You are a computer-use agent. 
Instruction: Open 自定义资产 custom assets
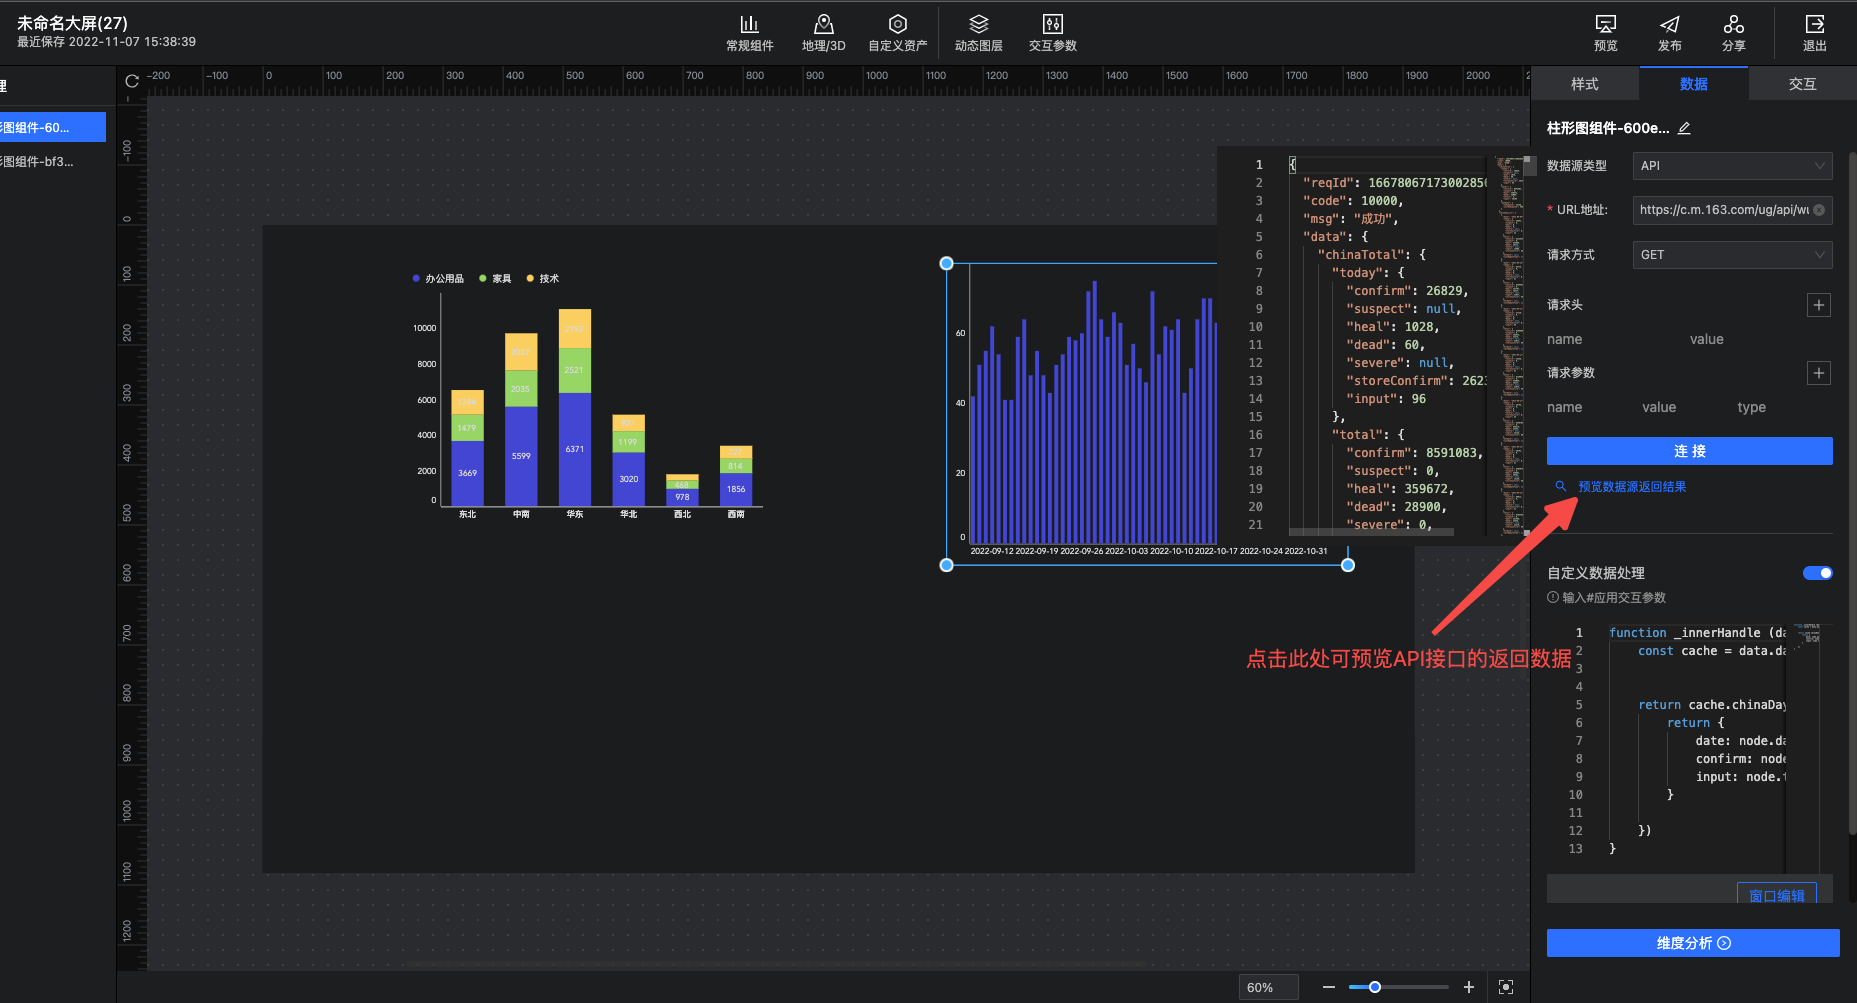pyautogui.click(x=897, y=33)
